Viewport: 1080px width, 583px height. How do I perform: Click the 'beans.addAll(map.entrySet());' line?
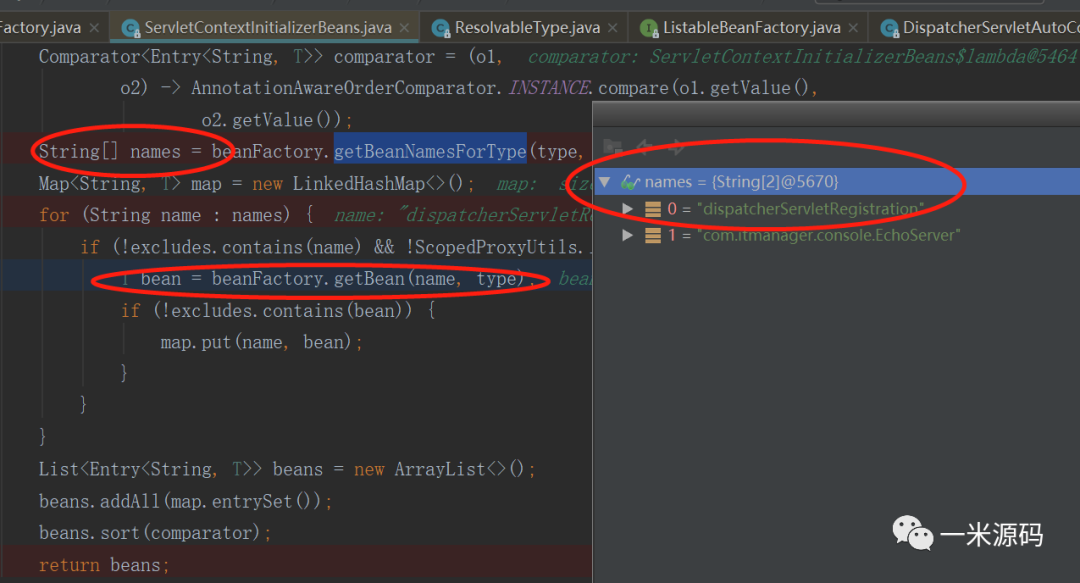point(186,502)
